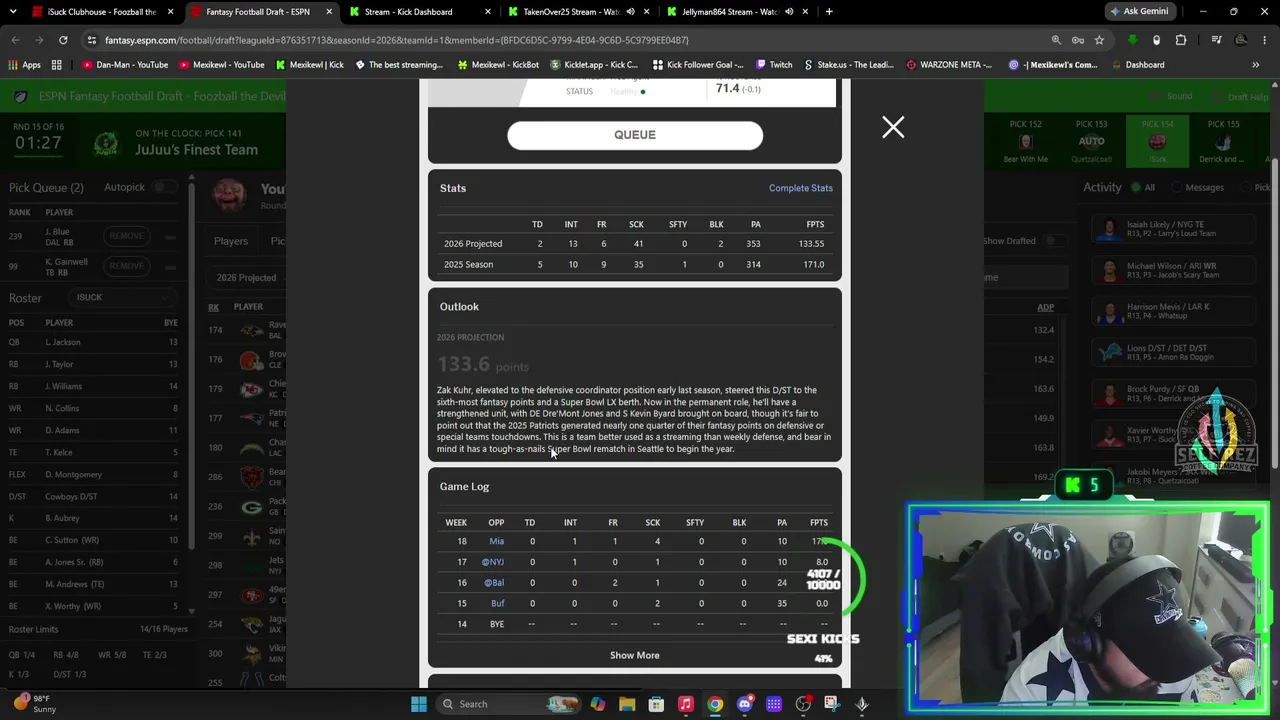Sort players by the ADP column
The image size is (1280, 720).
point(1045,307)
